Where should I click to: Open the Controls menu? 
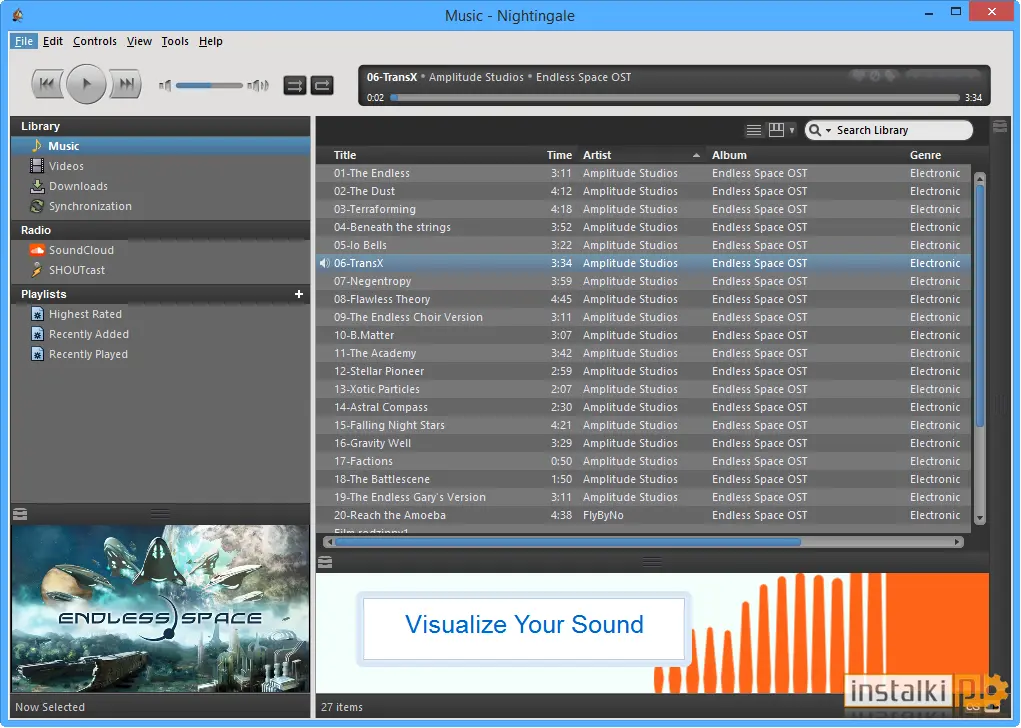coord(94,41)
